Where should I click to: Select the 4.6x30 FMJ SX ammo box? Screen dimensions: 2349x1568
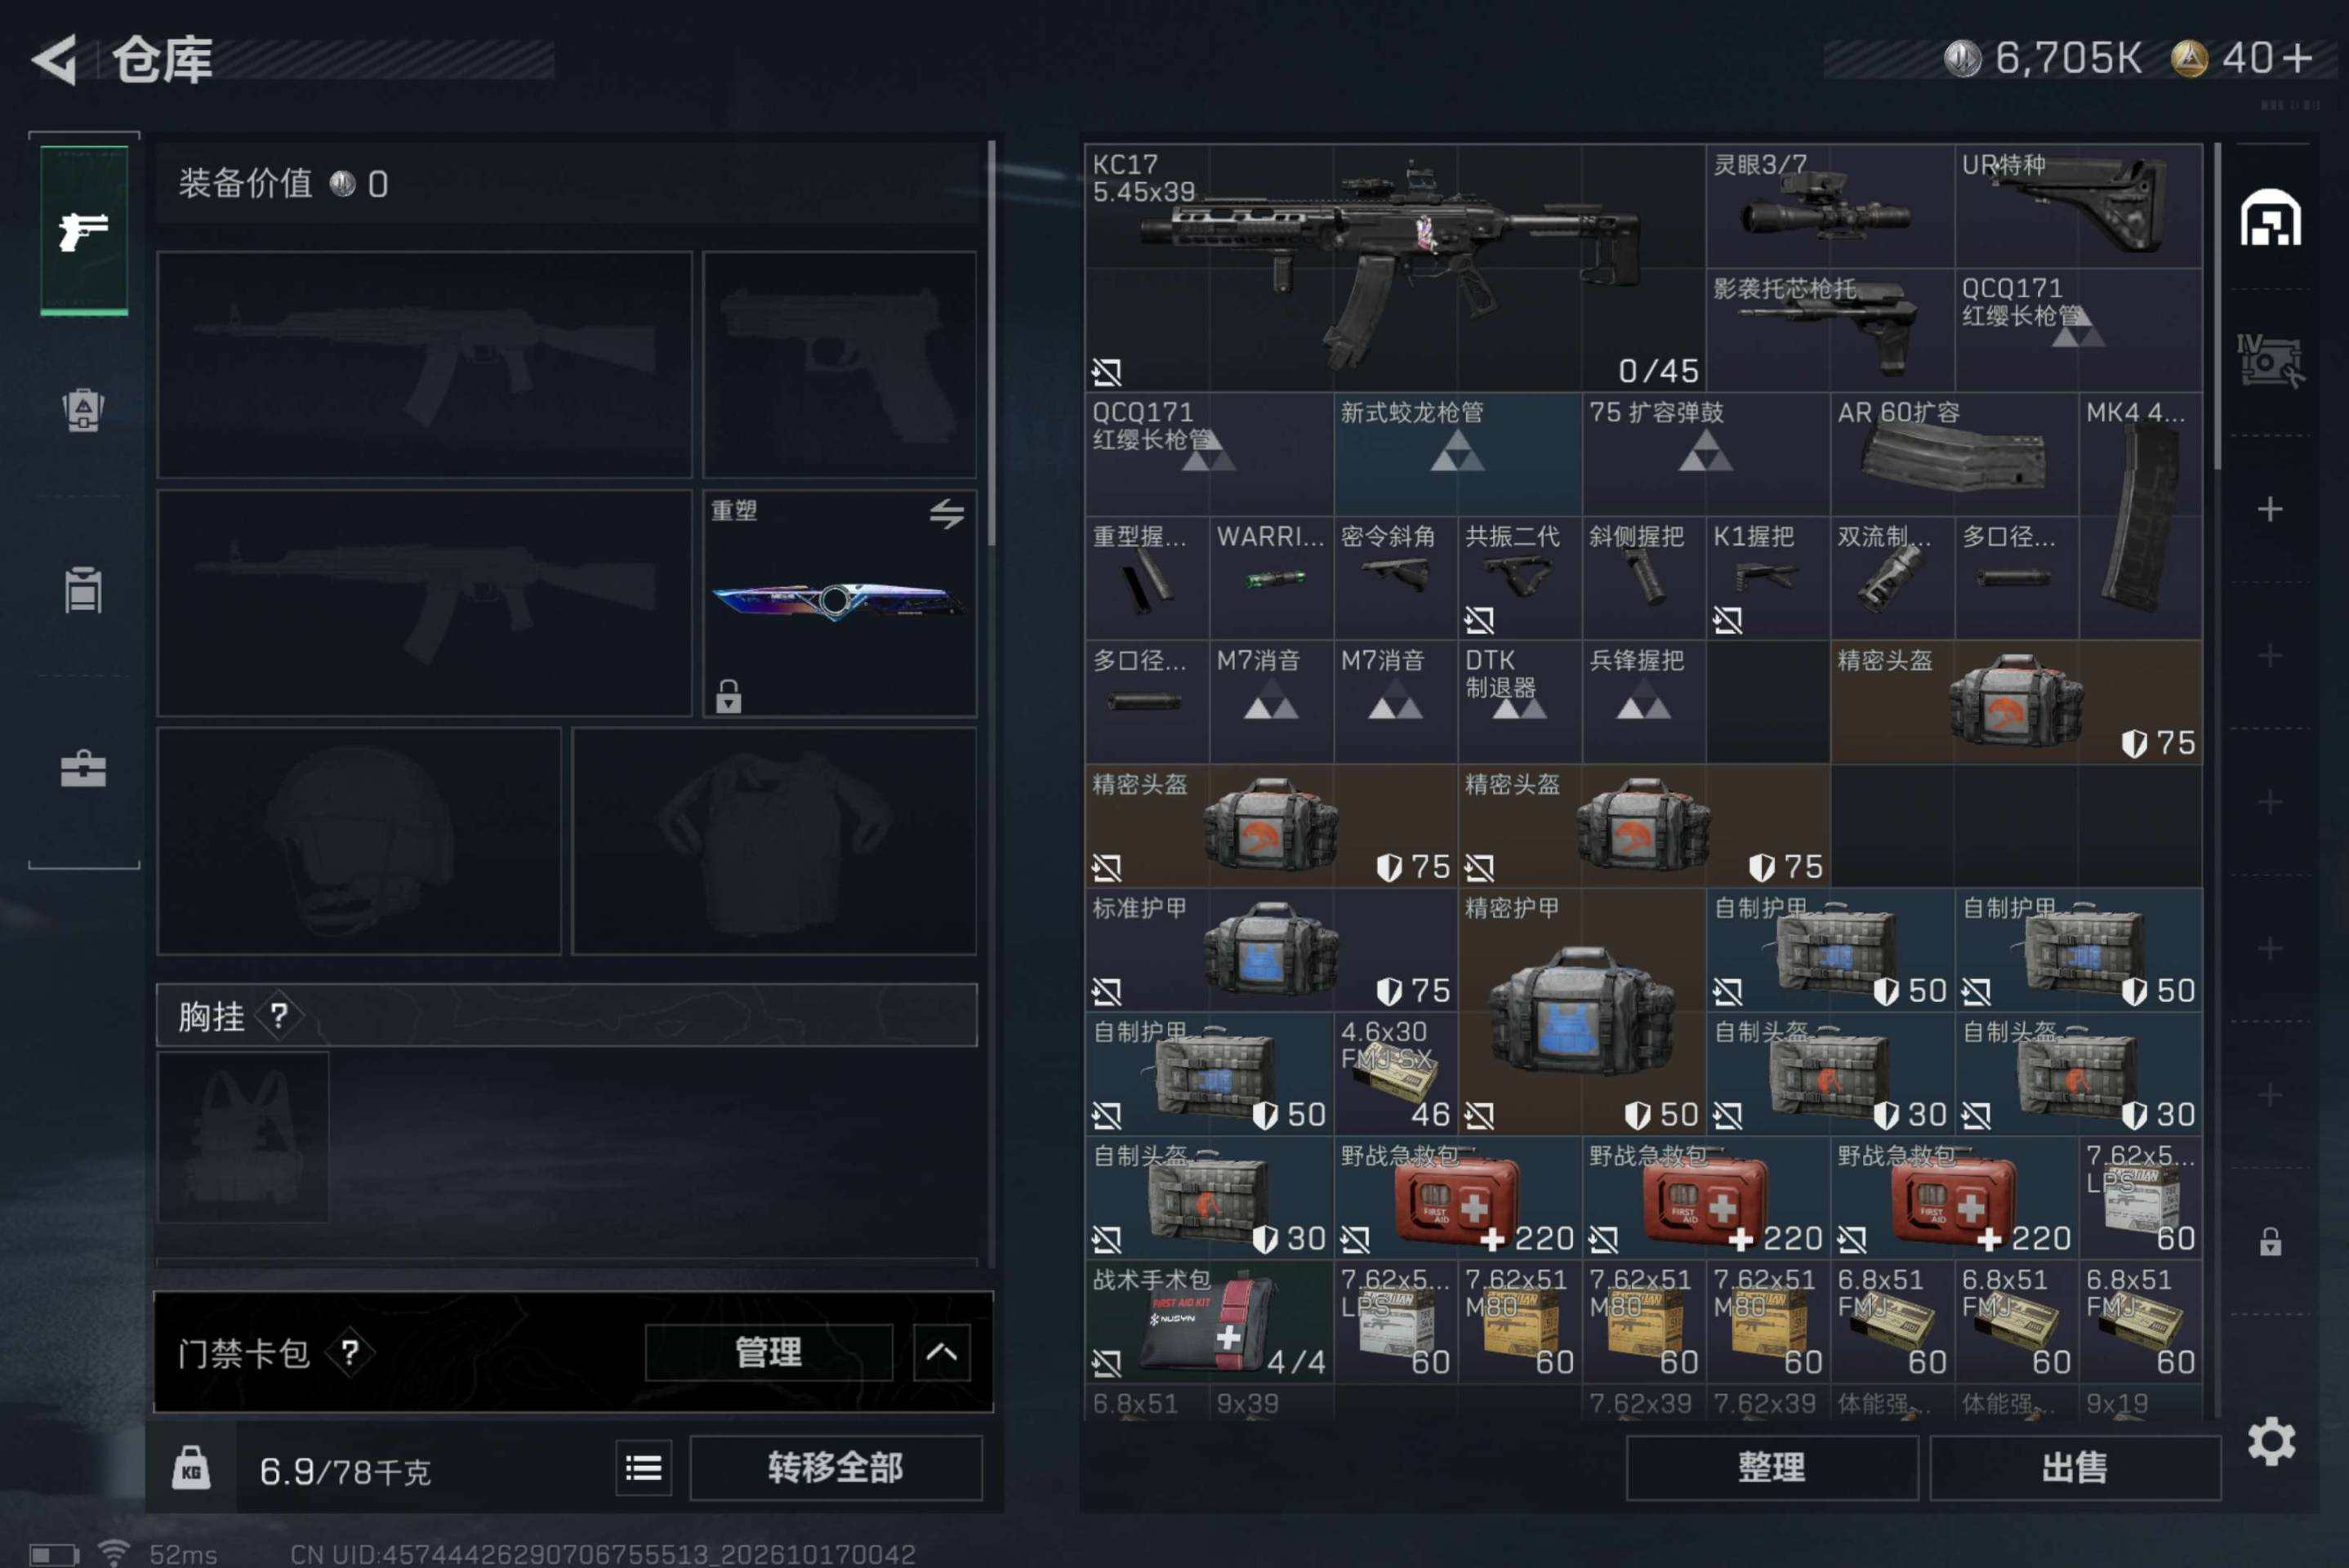[x=1395, y=1073]
